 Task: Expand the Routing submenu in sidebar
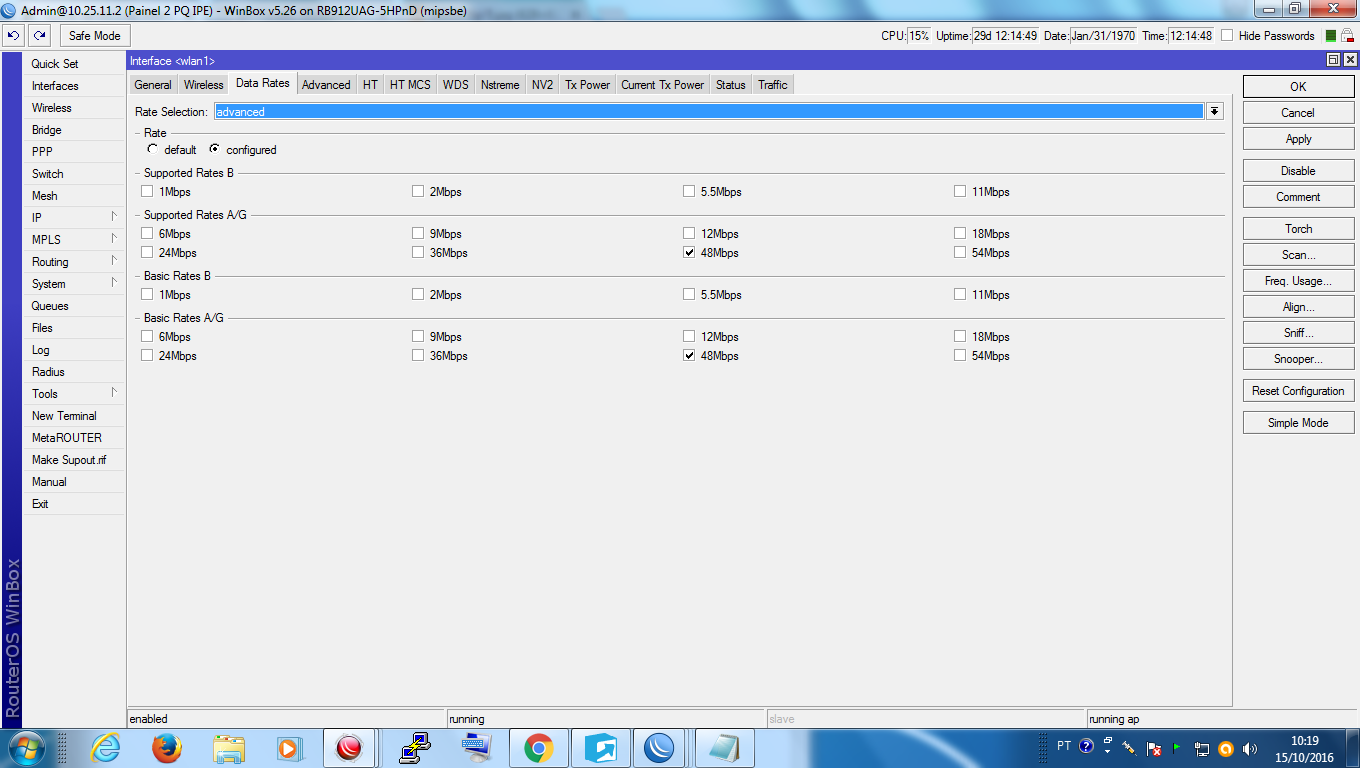click(114, 260)
